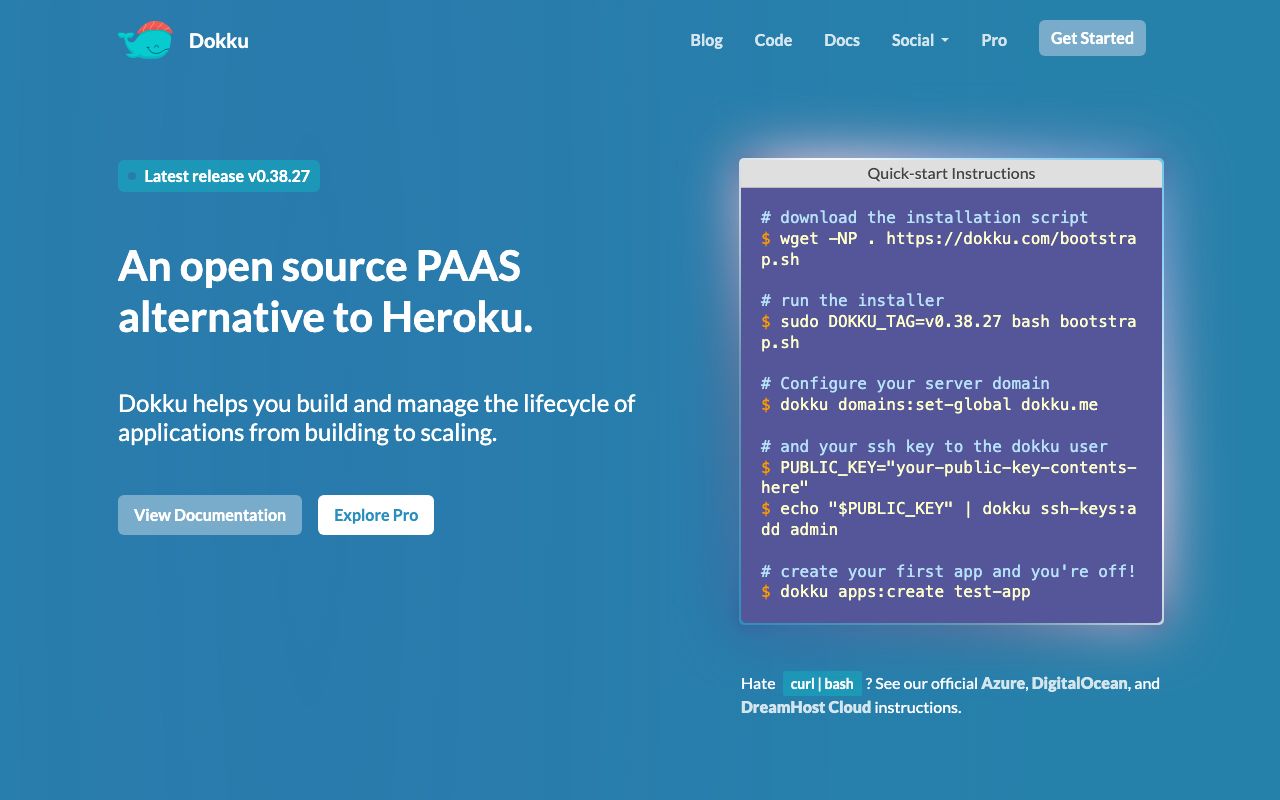Image resolution: width=1280 pixels, height=800 pixels.
Task: Click the dokku apps:create test-app command
Action: (x=896, y=592)
